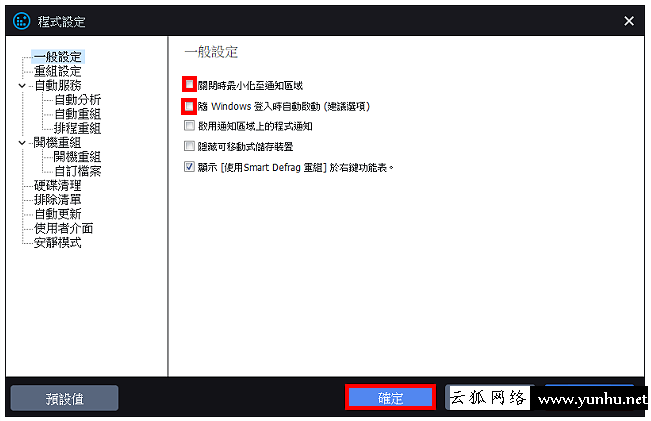Click the 預設值 button
This screenshot has height=421, width=651.
coord(64,398)
